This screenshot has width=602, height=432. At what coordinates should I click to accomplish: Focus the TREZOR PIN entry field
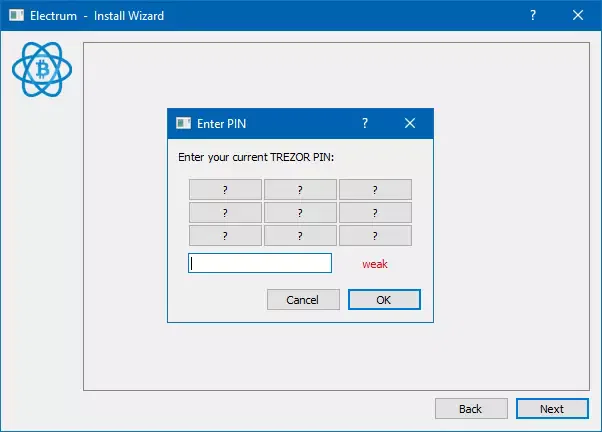click(x=260, y=263)
